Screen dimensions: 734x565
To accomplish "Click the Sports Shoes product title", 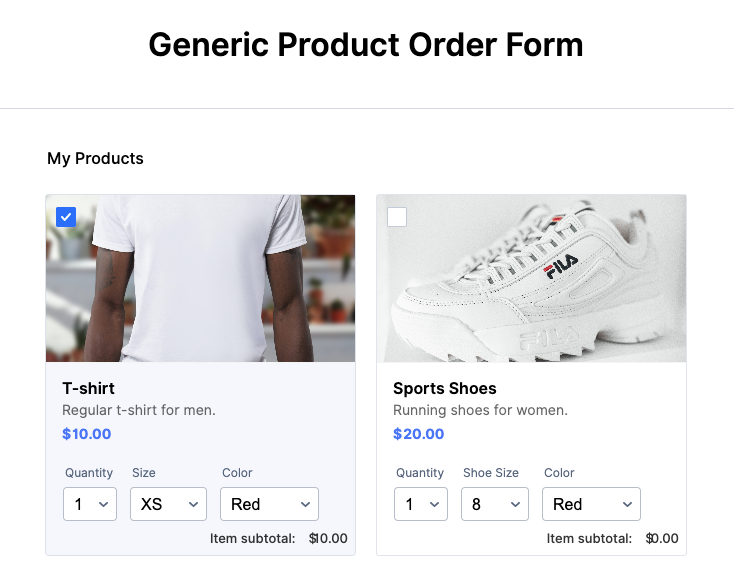I will pos(445,388).
